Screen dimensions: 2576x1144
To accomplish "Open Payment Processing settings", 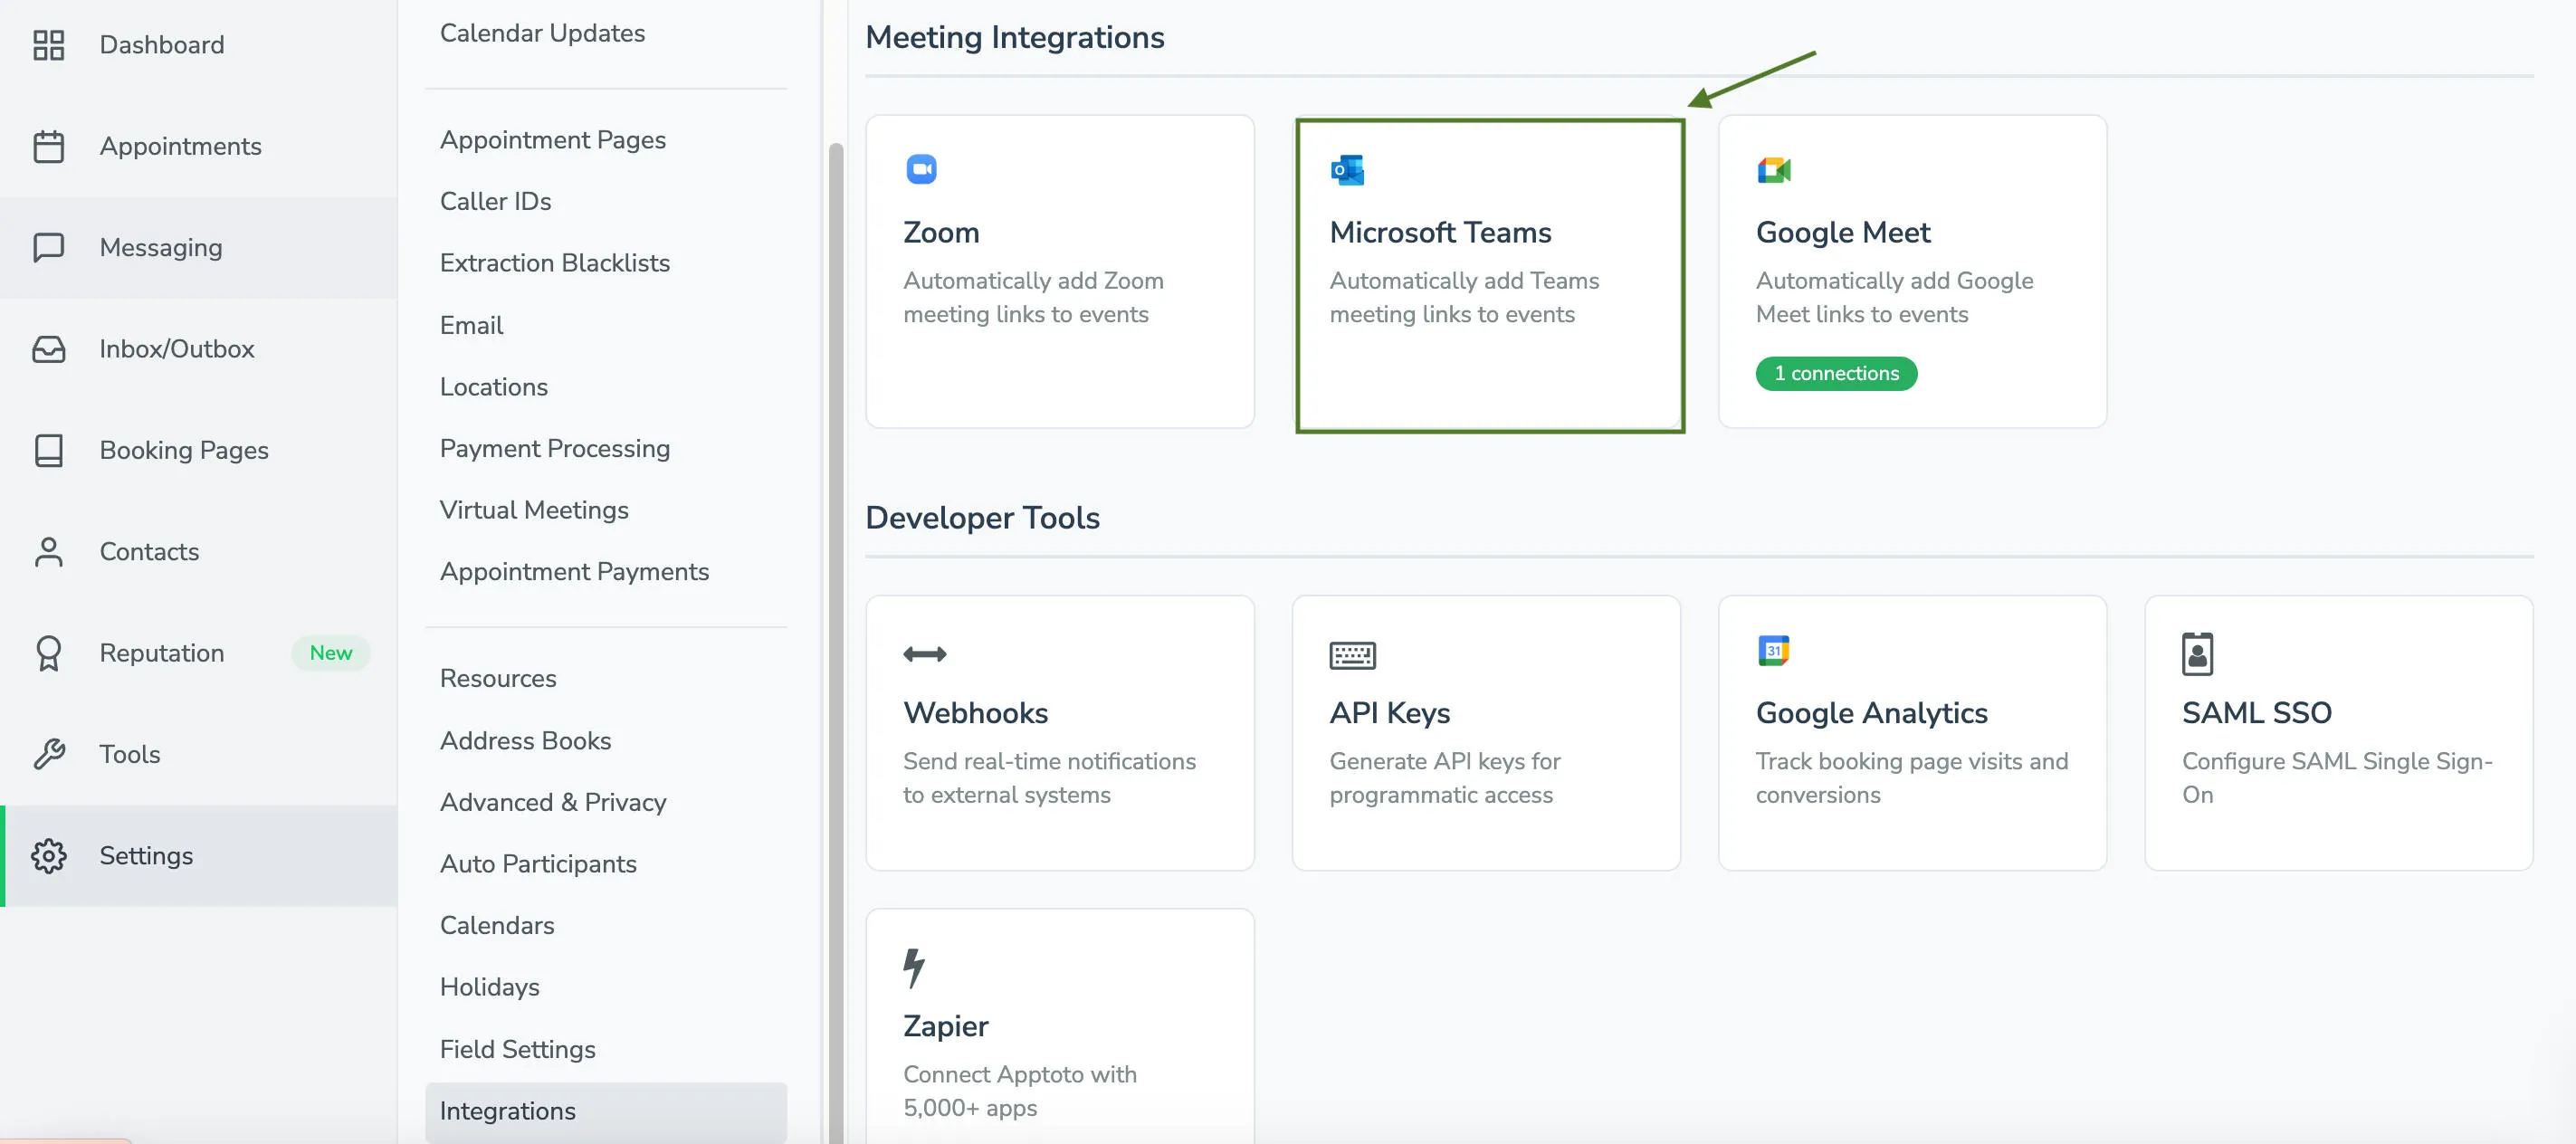I will pyautogui.click(x=555, y=448).
